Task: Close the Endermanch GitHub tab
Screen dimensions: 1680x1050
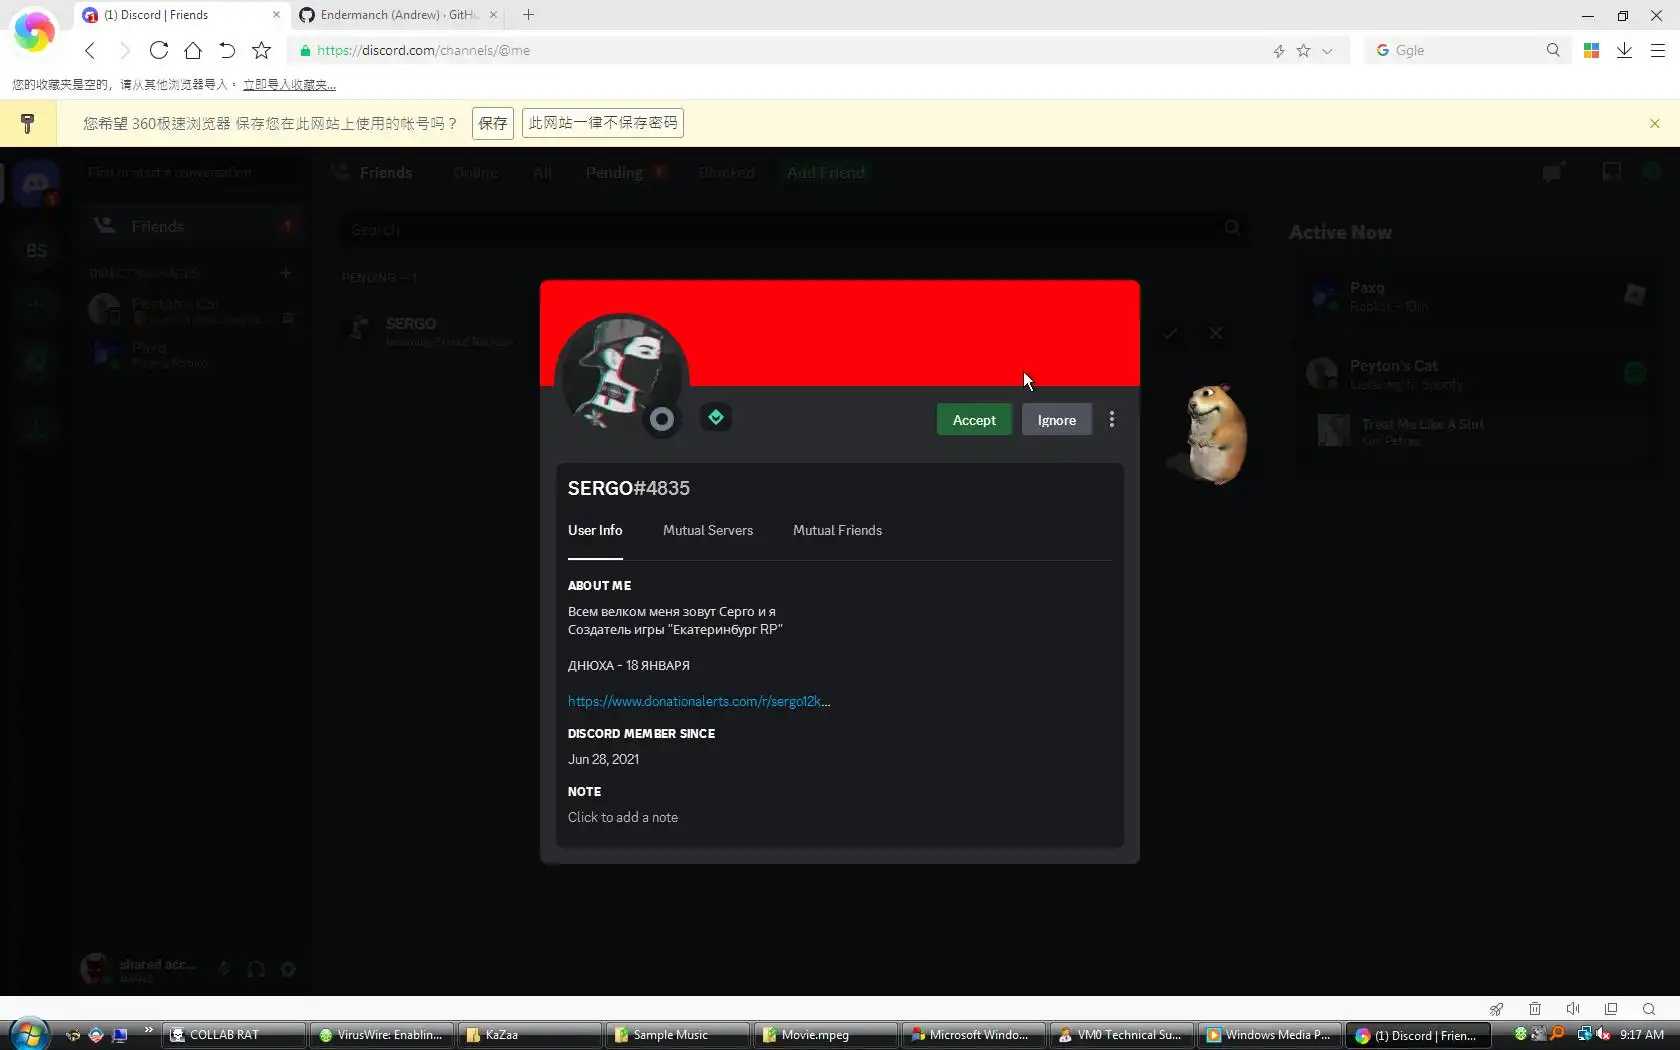Action: 493,15
